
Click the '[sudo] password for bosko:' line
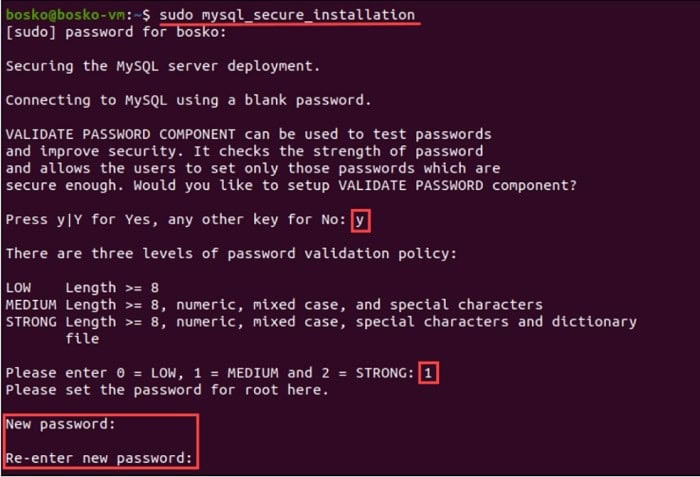click(x=116, y=32)
